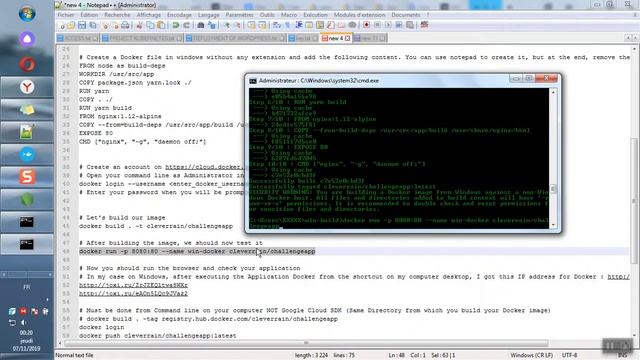Click the clock showing 00:20
The width and height of the screenshot is (640, 360).
pyautogui.click(x=27, y=333)
